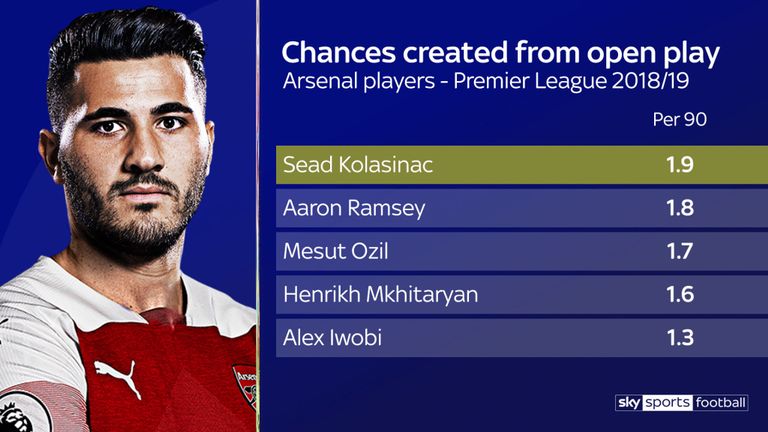Select the Alex Iwobi row

(522, 337)
